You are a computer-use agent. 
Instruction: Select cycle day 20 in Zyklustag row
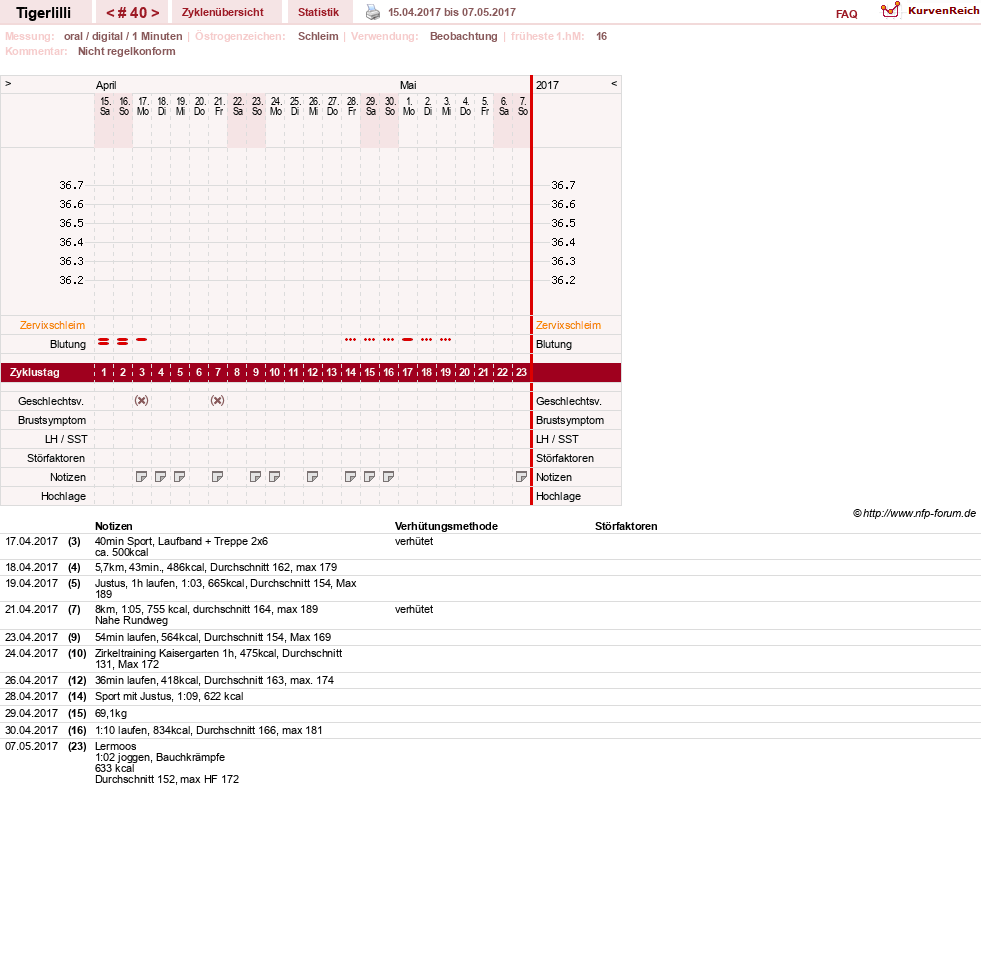464,372
